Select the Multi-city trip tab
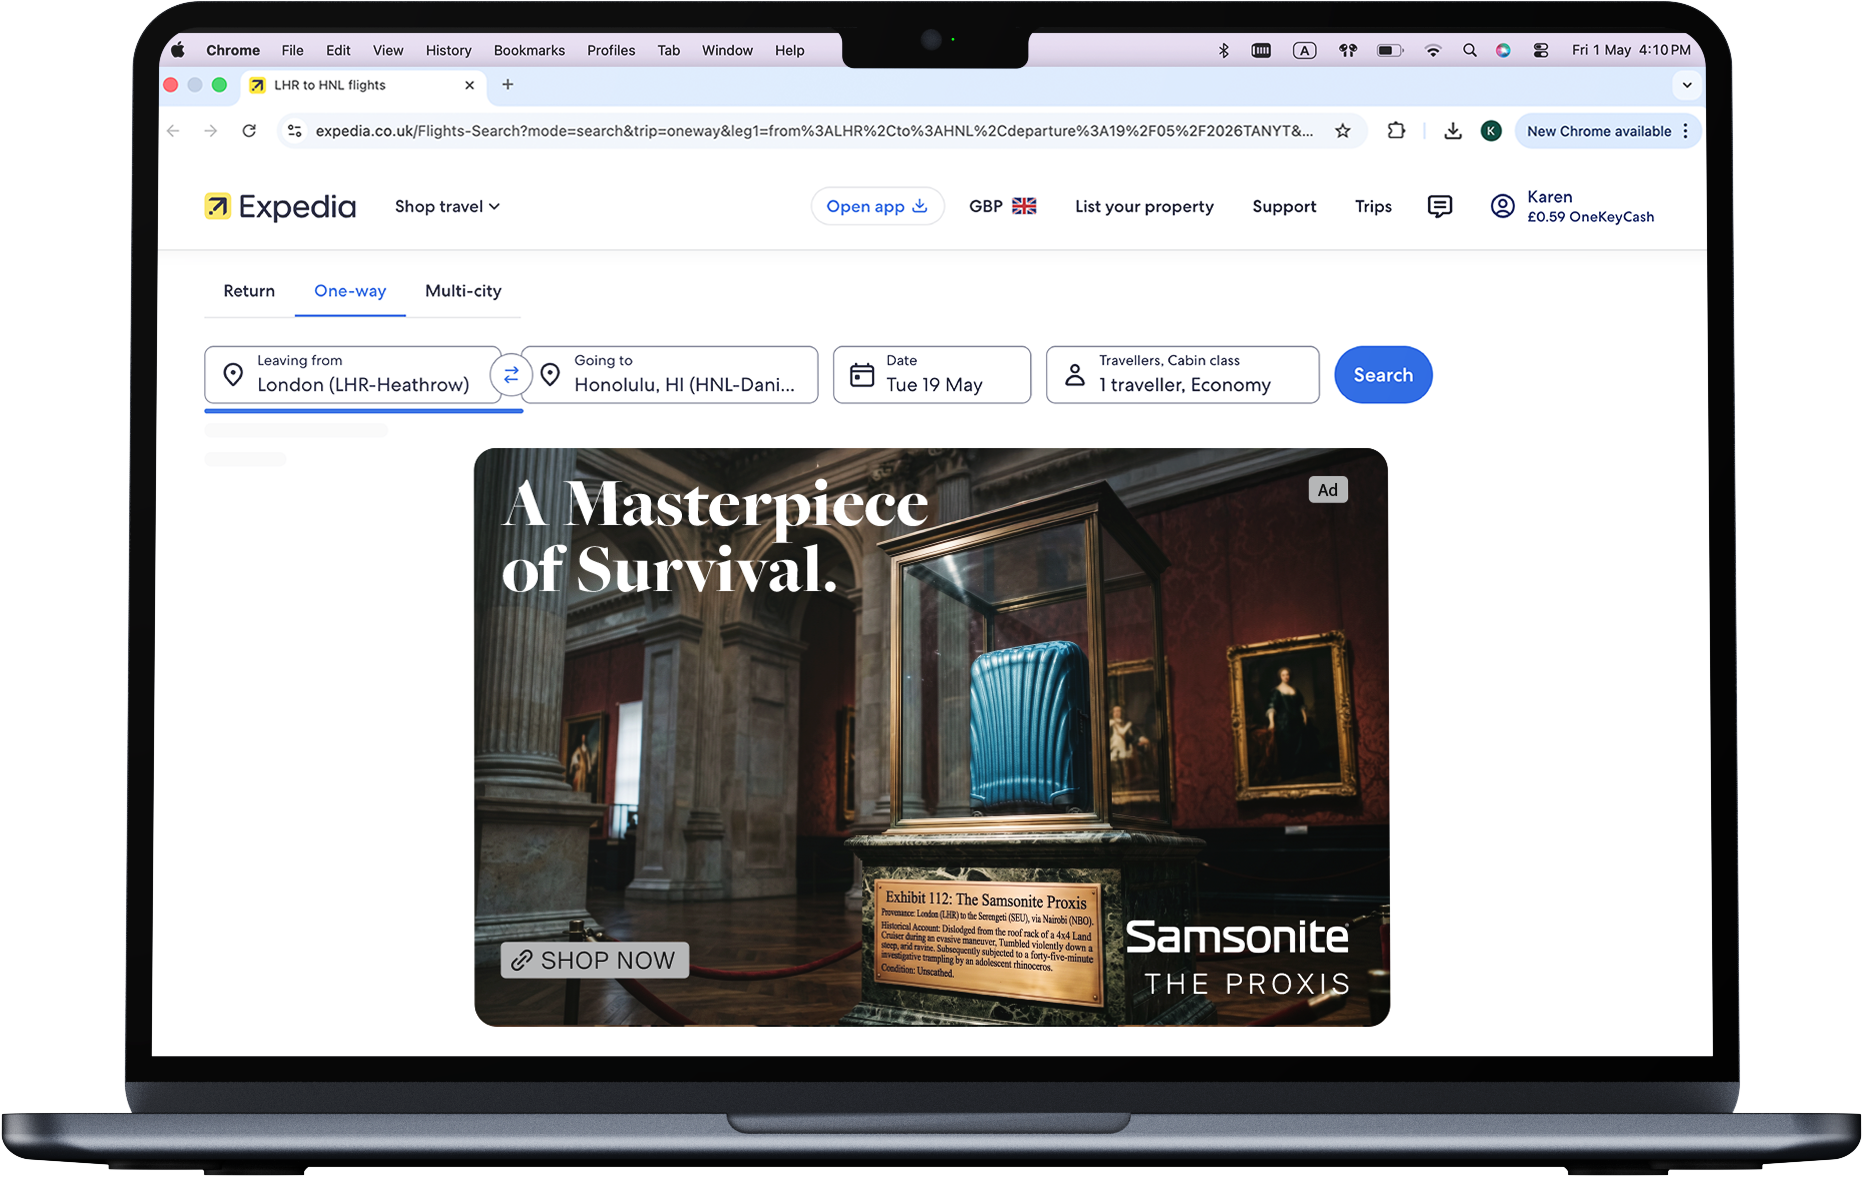Viewport: 1863px width, 1177px height. coord(463,291)
